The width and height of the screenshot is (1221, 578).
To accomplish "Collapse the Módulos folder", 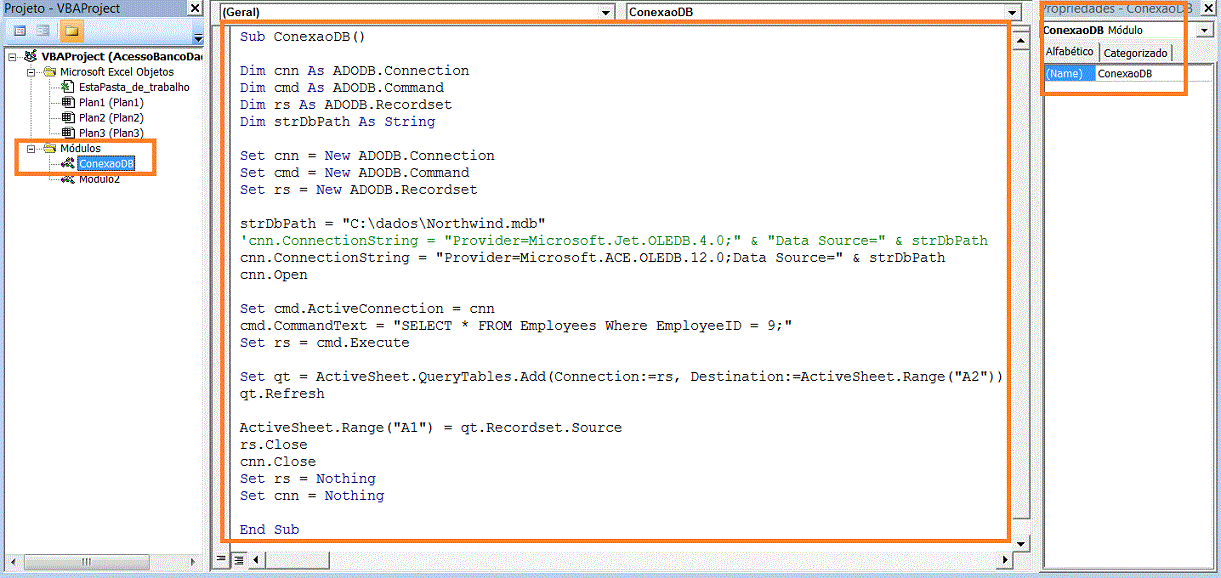I will click(32, 148).
